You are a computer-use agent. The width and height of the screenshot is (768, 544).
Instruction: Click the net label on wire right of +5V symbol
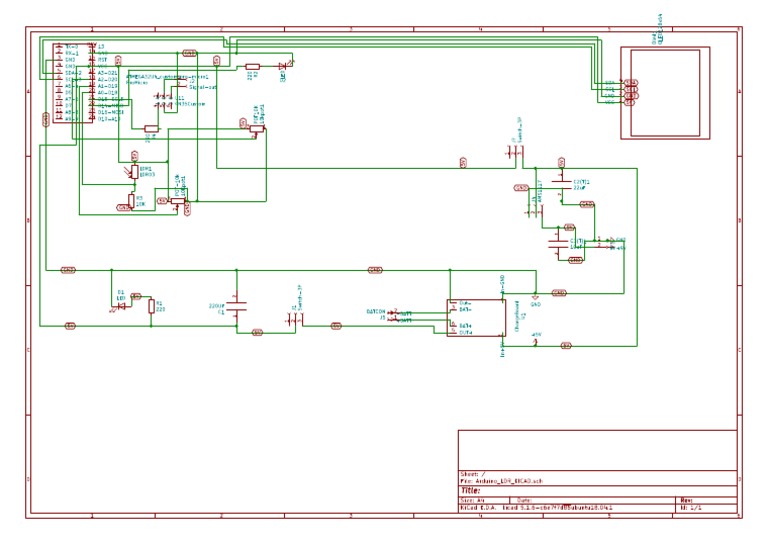[566, 346]
